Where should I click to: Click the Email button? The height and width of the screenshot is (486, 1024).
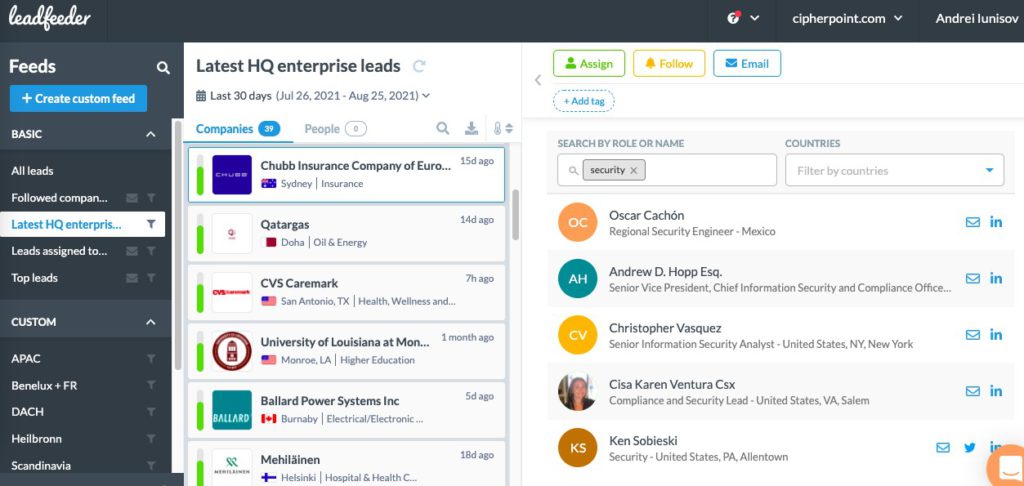747,63
